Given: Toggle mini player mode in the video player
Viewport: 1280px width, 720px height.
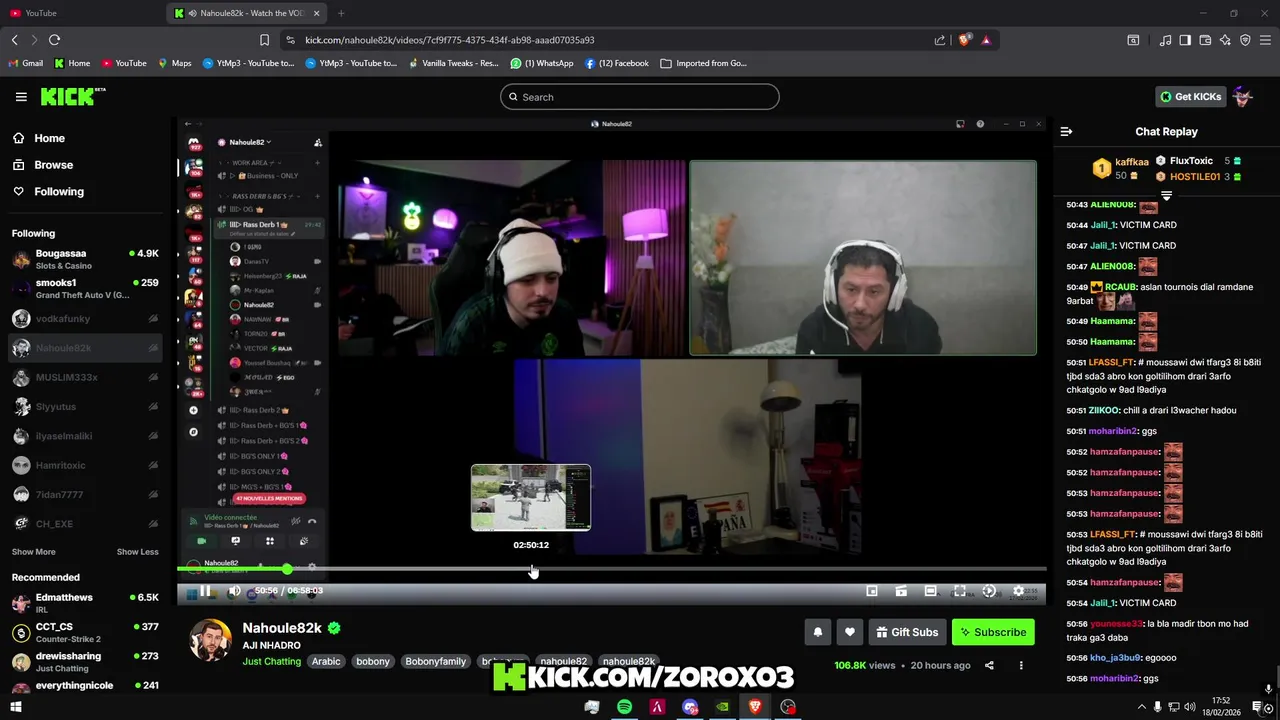Looking at the screenshot, I should click(872, 591).
